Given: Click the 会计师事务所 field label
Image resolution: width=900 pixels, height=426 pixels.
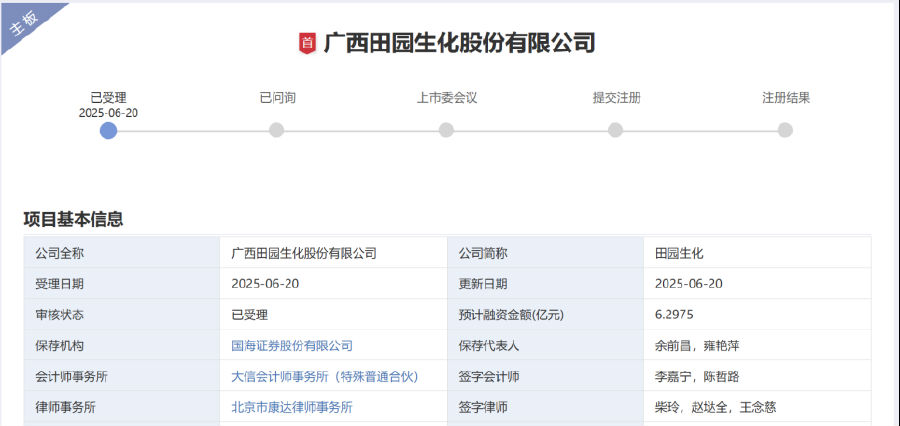Looking at the screenshot, I should pyautogui.click(x=71, y=377).
